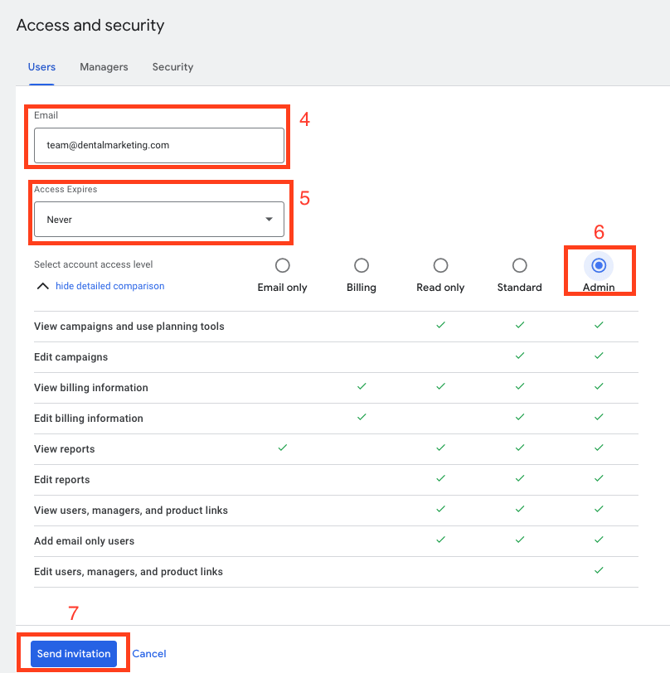Select the Email only access level
The width and height of the screenshot is (670, 673).
pyautogui.click(x=282, y=266)
